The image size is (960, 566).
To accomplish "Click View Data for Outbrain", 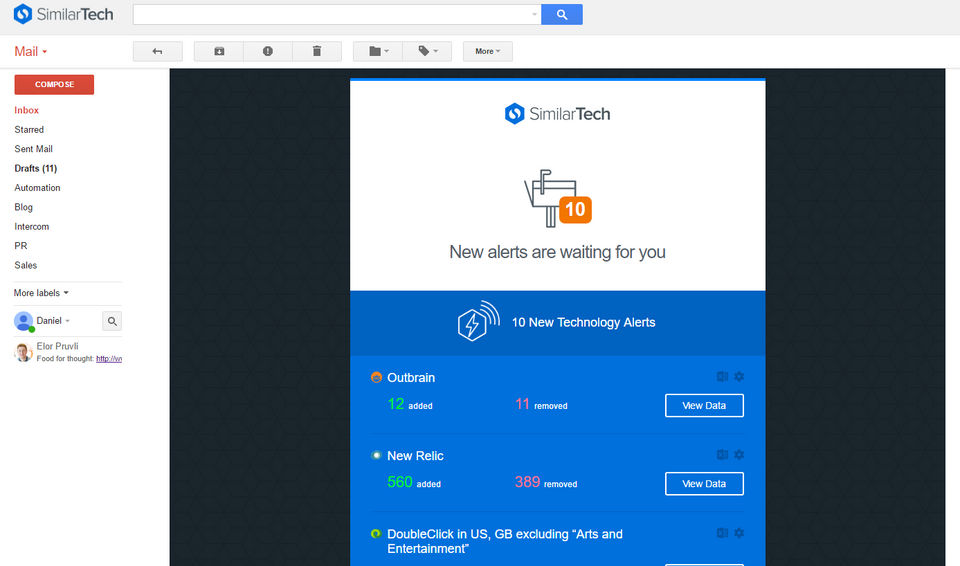I will [x=704, y=406].
